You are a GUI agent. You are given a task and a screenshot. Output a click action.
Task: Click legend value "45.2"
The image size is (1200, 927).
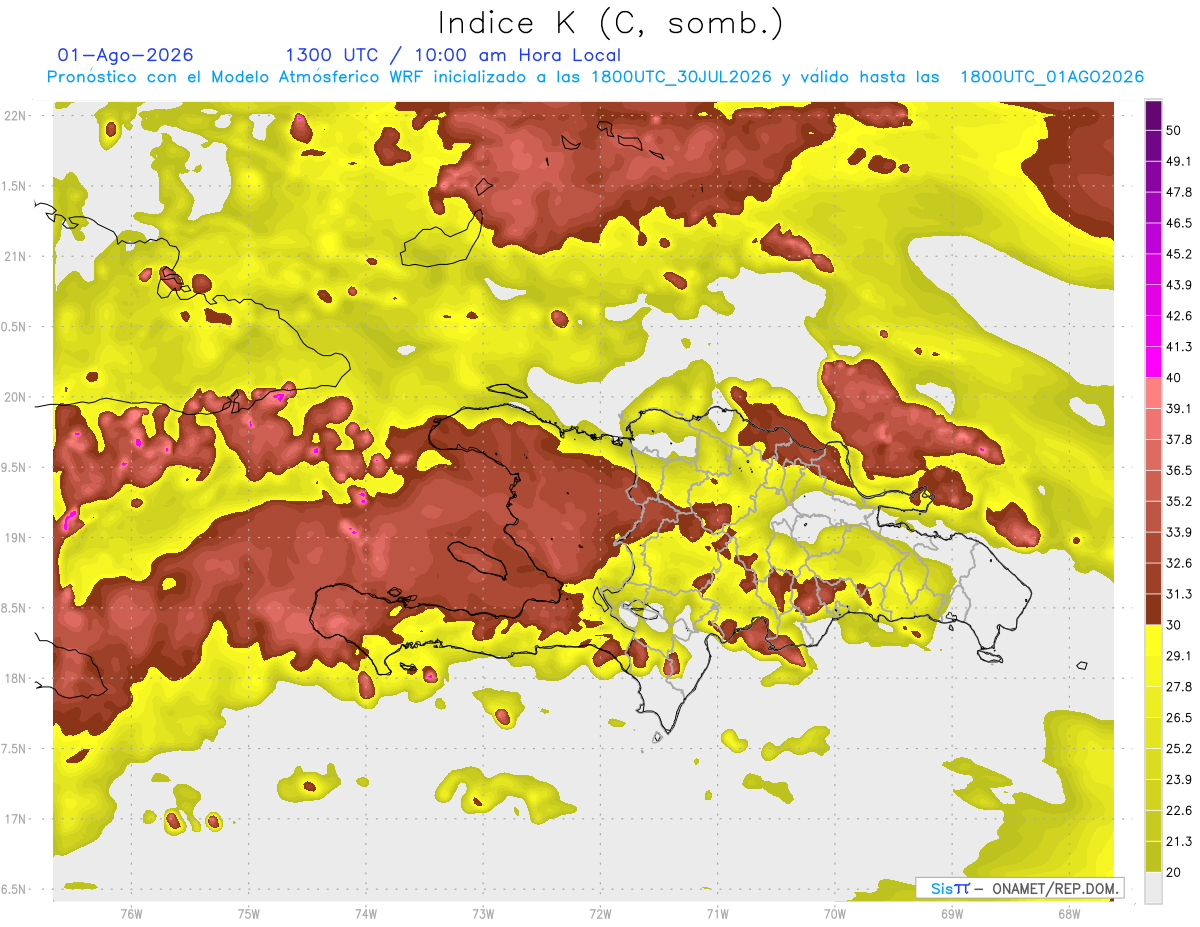(1179, 254)
